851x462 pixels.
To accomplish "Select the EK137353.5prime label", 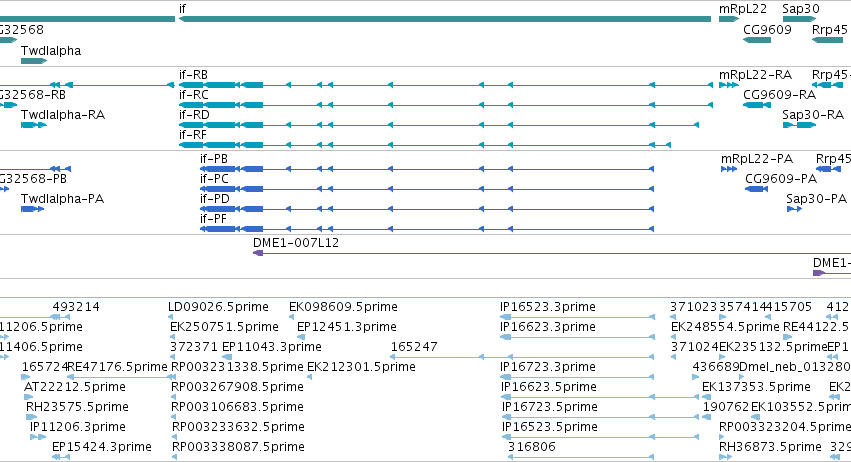I will pyautogui.click(x=756, y=388).
